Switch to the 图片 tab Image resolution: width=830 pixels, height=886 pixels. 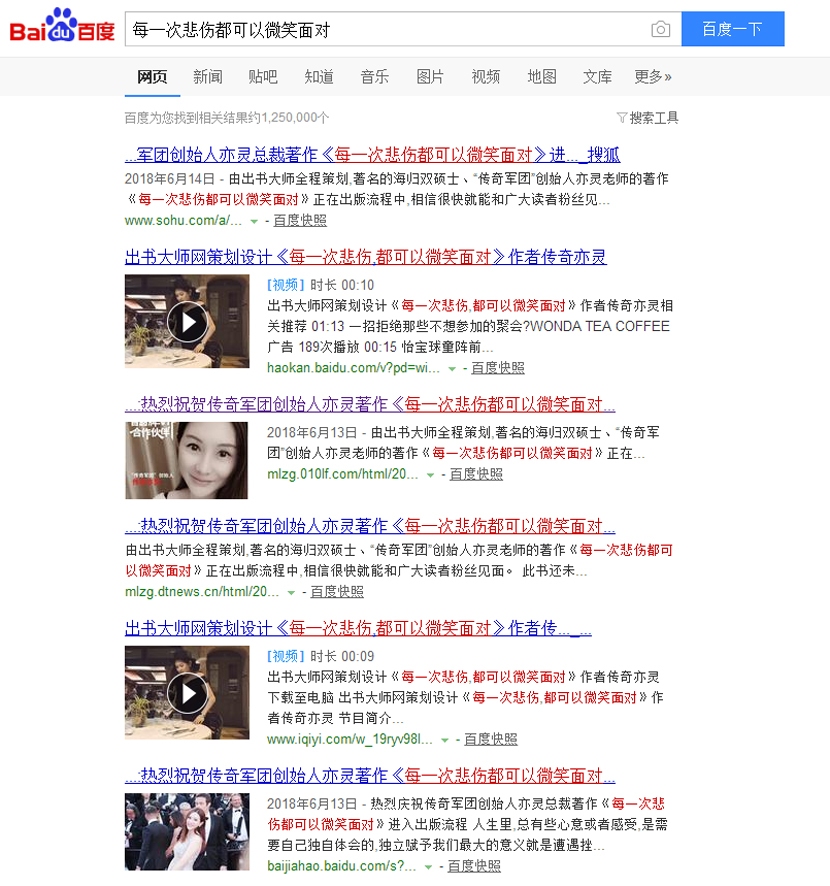click(x=430, y=77)
